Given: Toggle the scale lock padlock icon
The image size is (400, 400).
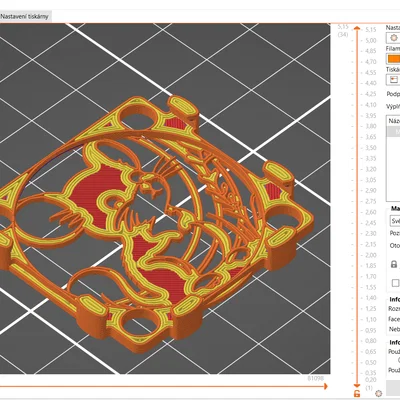Looking at the screenshot, I should [x=394, y=264].
